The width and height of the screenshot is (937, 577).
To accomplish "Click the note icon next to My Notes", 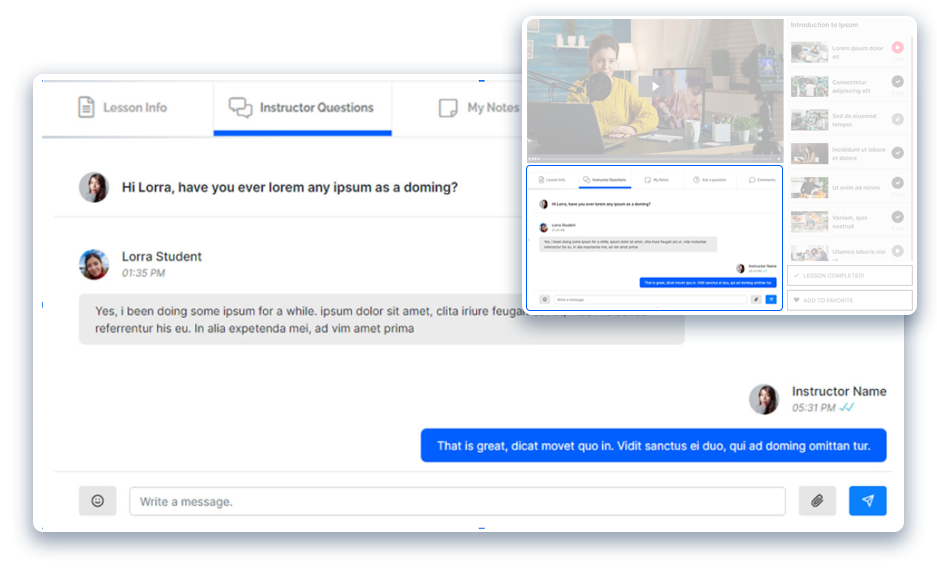I will click(448, 107).
